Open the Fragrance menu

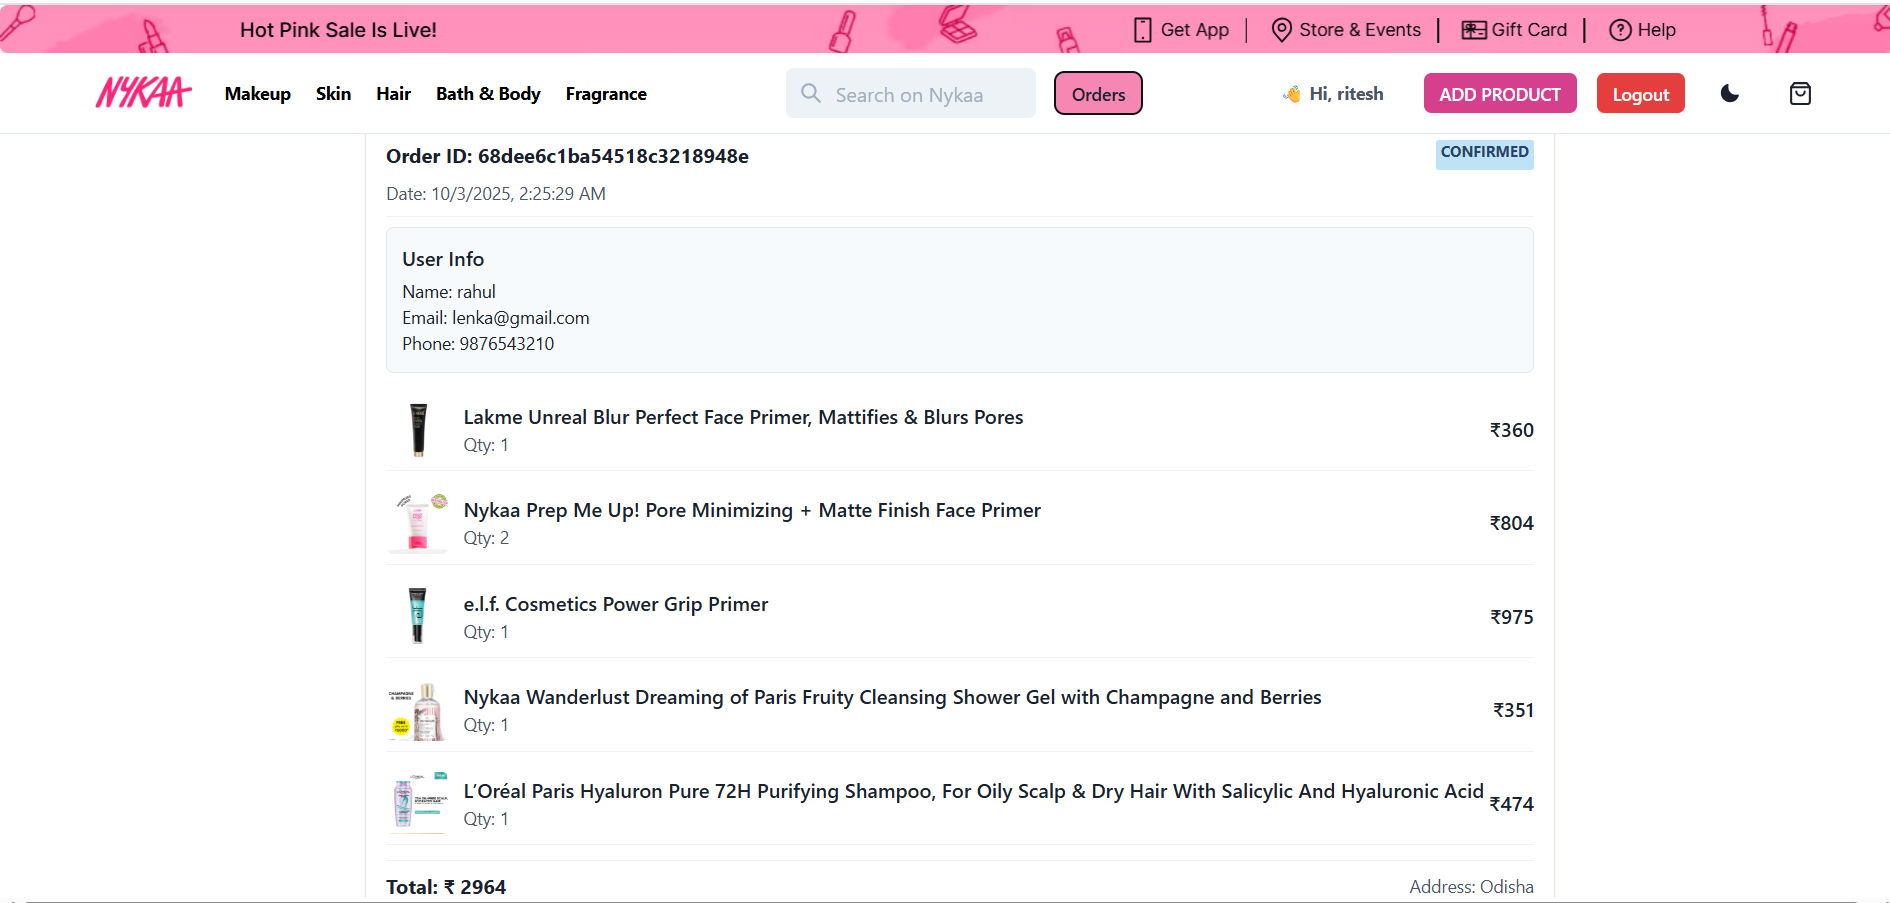(x=606, y=94)
